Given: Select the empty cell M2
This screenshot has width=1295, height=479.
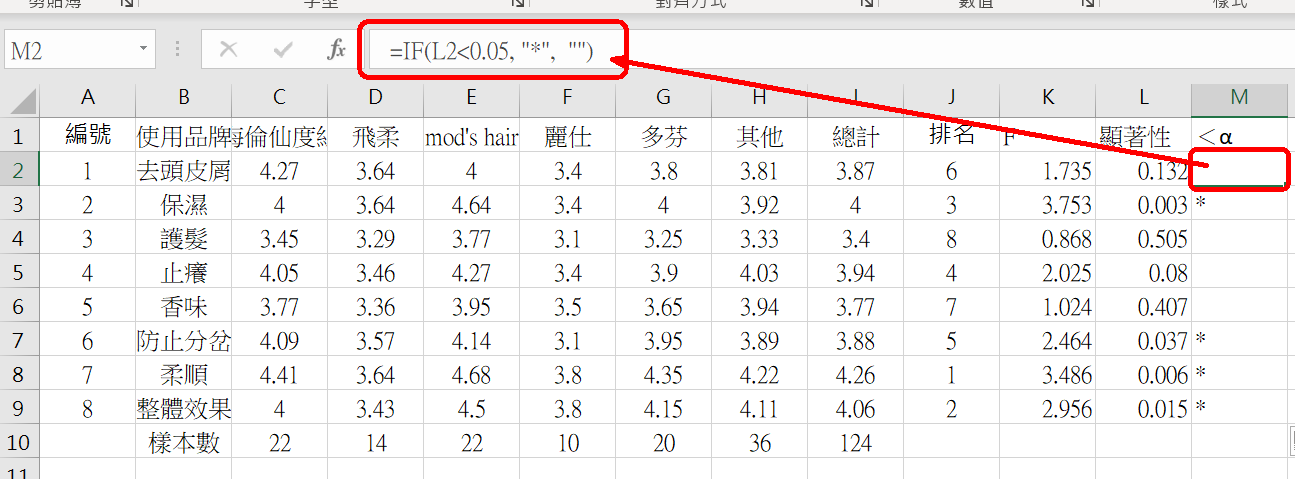Looking at the screenshot, I should (1239, 171).
